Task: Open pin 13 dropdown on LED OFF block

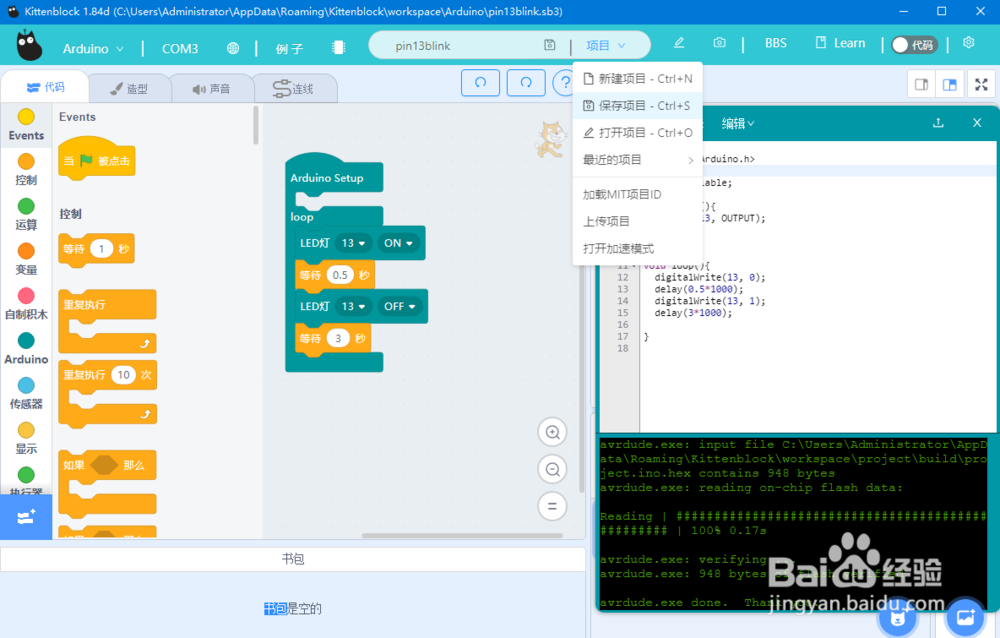Action: [x=353, y=306]
